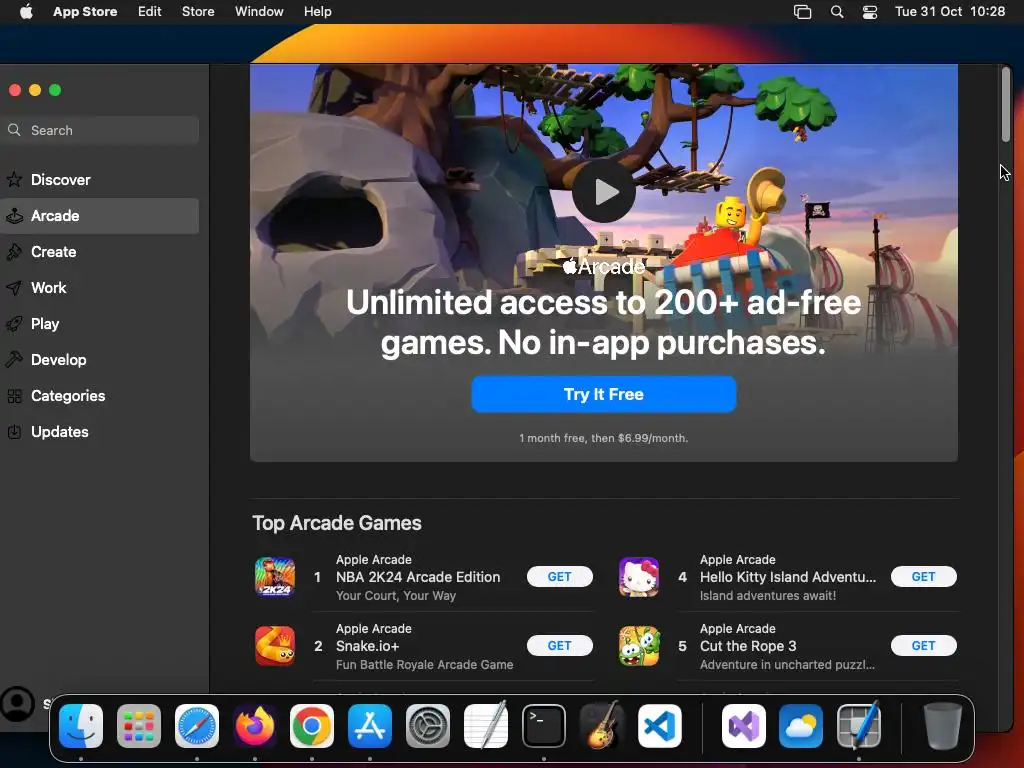
Task: Open the Store menu
Action: (198, 12)
